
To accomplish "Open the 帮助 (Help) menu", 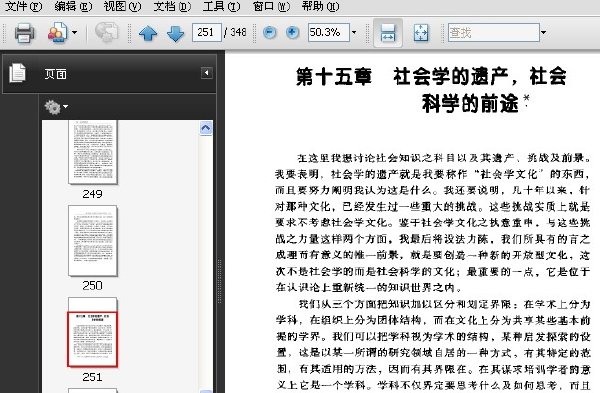I will 320,6.
